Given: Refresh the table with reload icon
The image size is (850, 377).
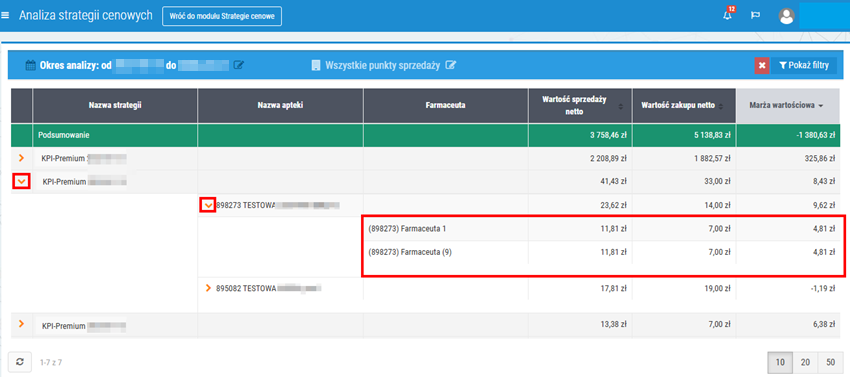Looking at the screenshot, I should (x=20, y=362).
